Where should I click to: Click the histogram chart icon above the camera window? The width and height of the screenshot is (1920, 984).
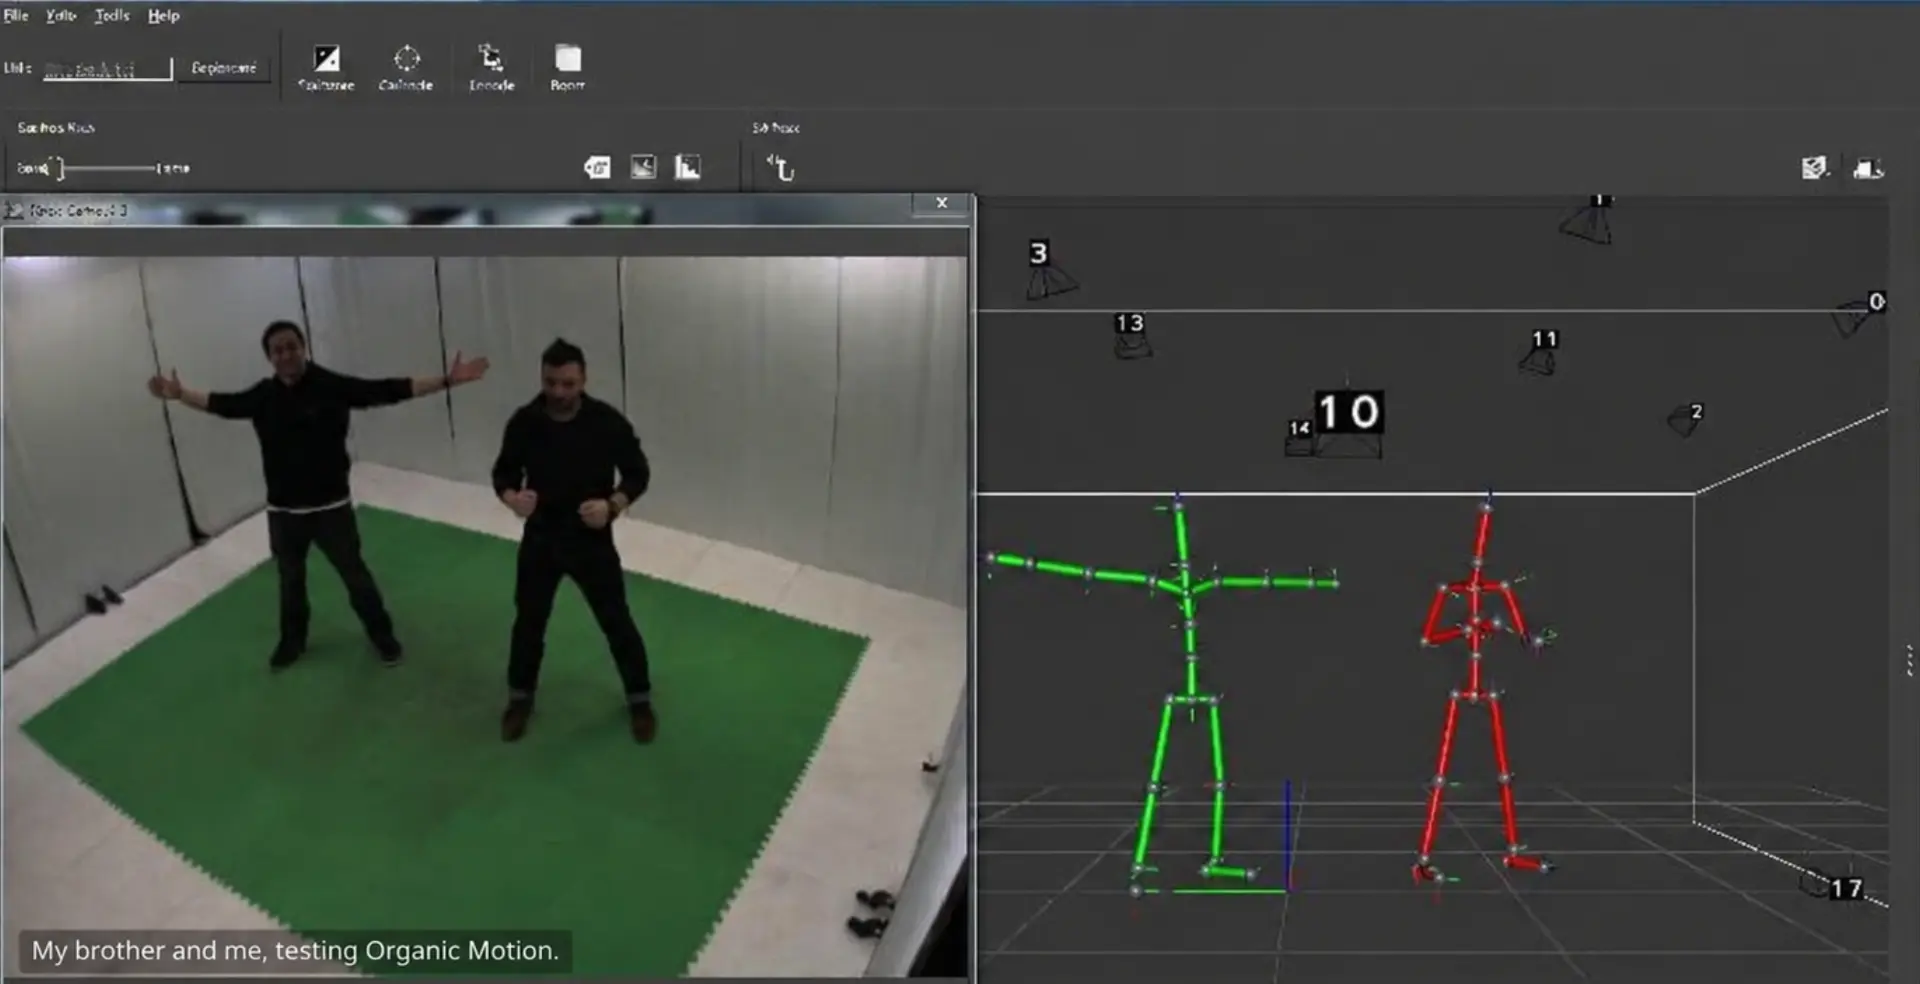[687, 167]
